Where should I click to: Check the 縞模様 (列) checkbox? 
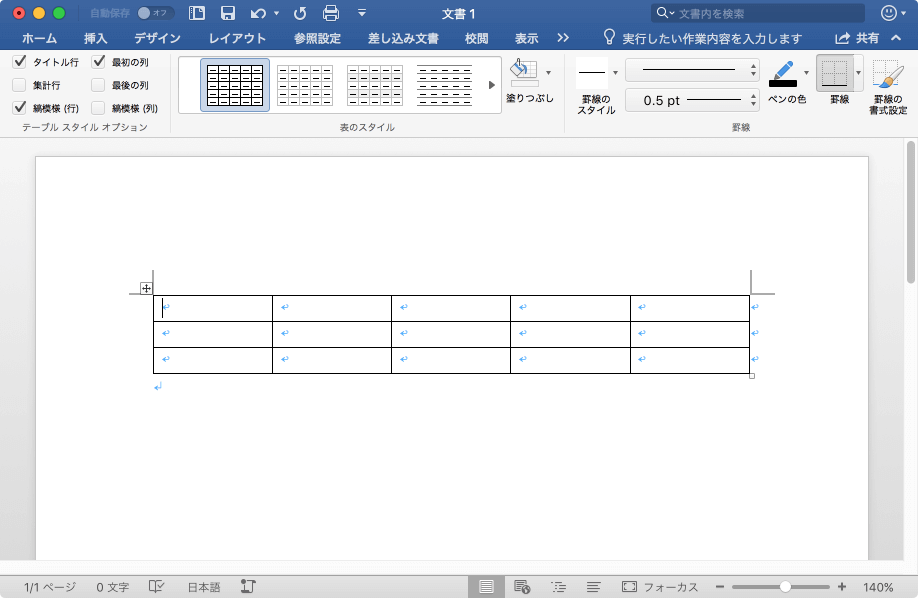(x=98, y=108)
